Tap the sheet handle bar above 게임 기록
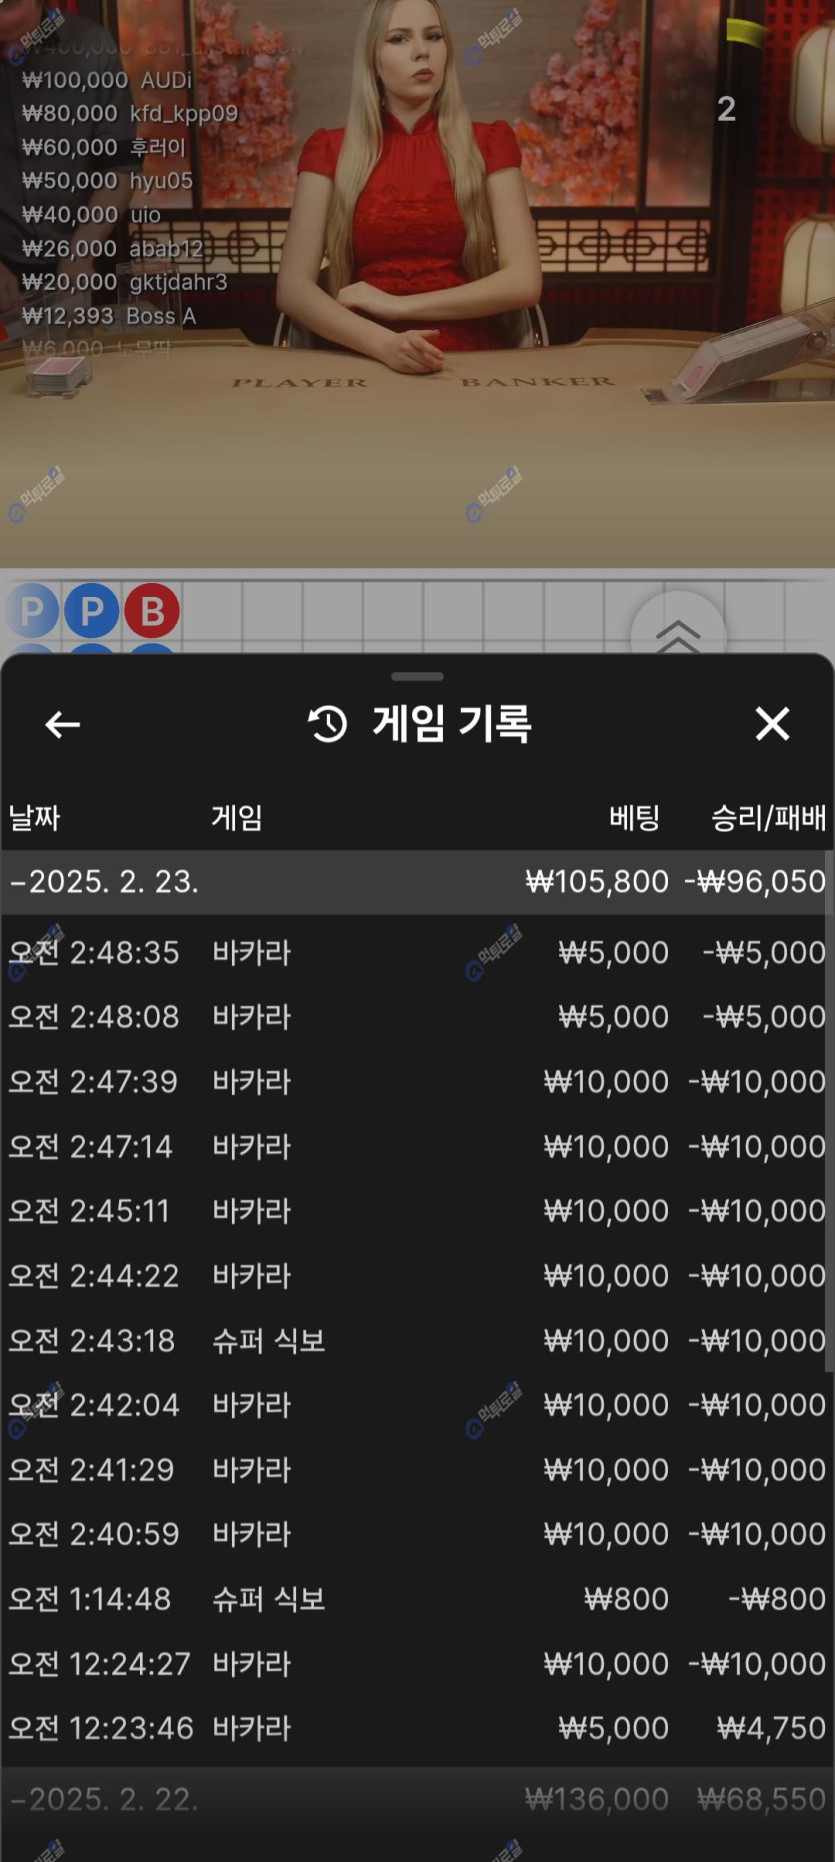Image resolution: width=835 pixels, height=1862 pixels. pyautogui.click(x=417, y=677)
